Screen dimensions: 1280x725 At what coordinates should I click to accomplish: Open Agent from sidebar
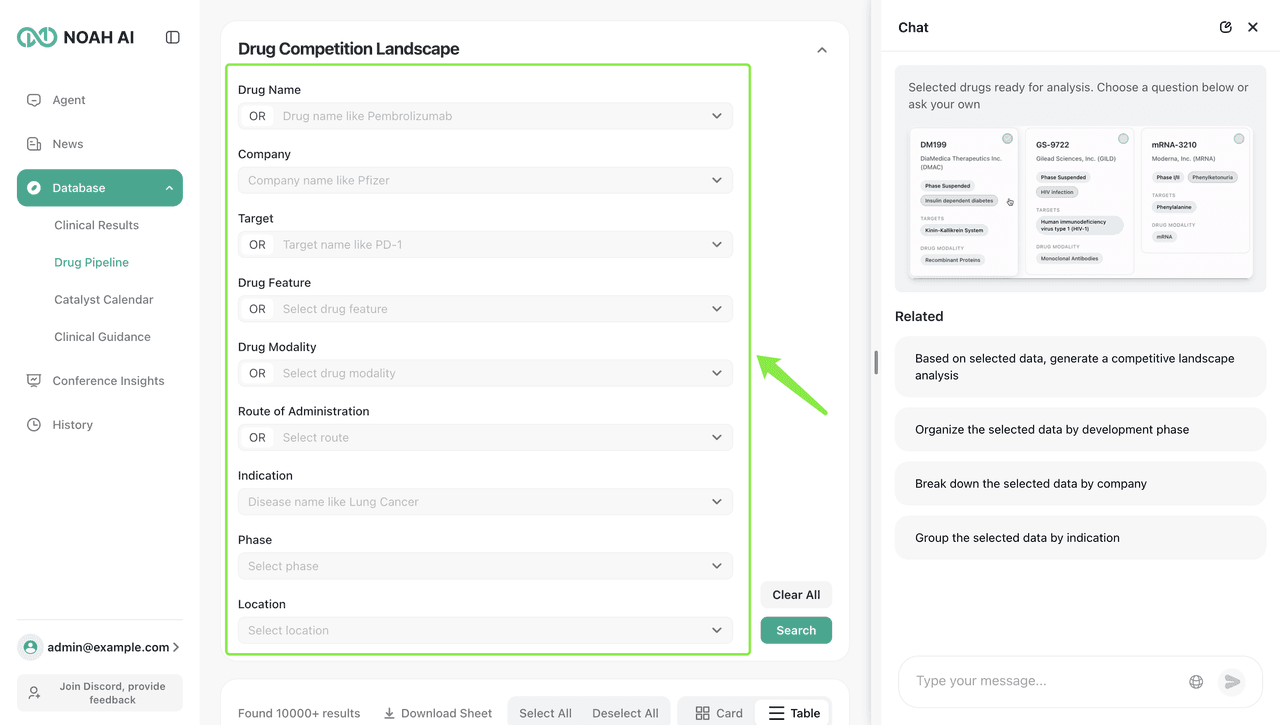click(x=68, y=100)
